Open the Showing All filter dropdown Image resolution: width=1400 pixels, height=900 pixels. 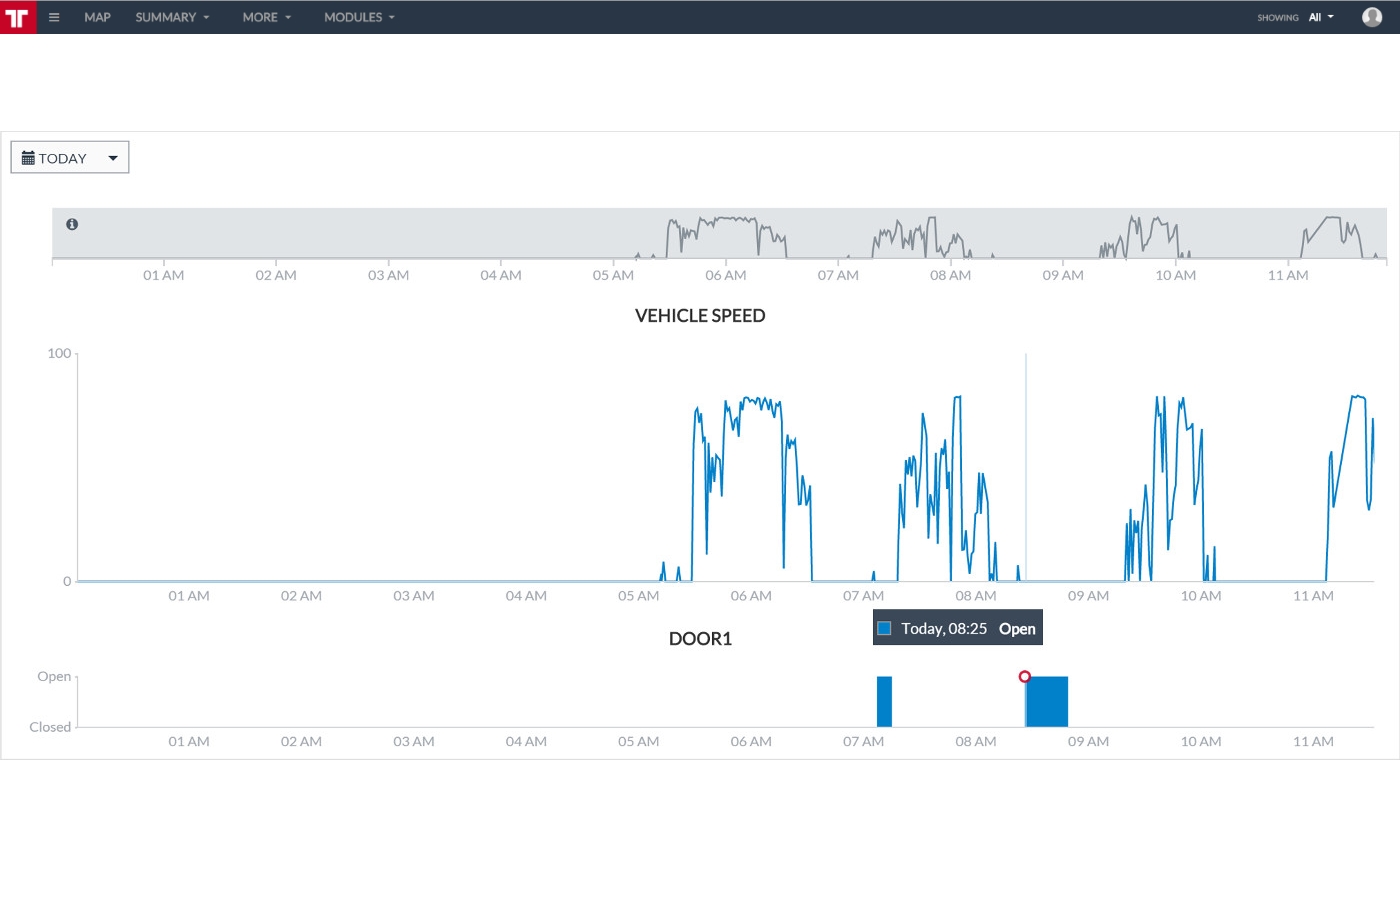coord(1319,17)
